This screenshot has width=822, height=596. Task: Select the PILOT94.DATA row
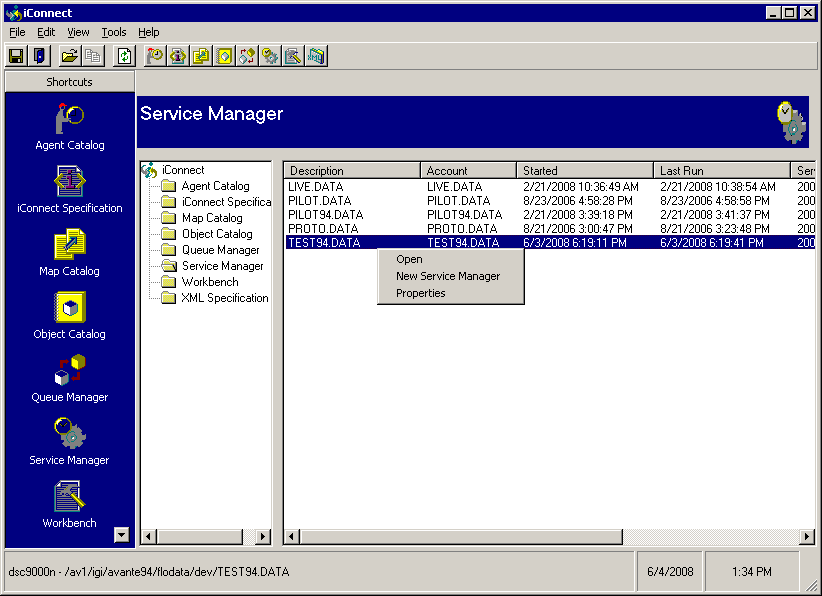pyautogui.click(x=325, y=215)
